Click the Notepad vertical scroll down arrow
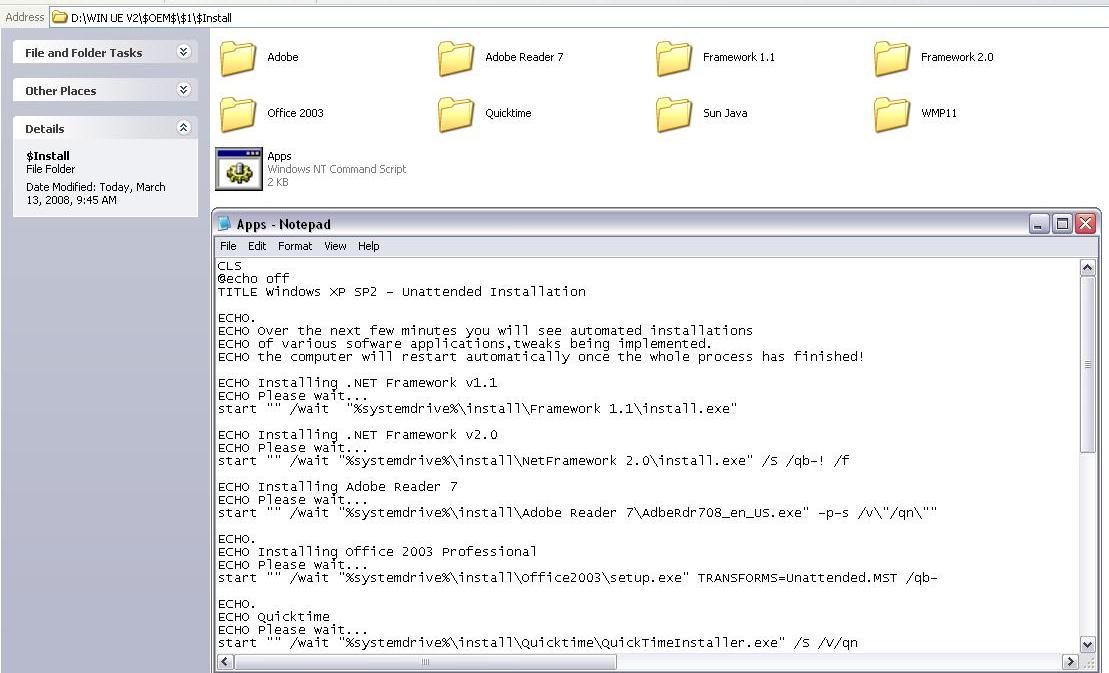Image resolution: width=1109 pixels, height=673 pixels. (1088, 644)
